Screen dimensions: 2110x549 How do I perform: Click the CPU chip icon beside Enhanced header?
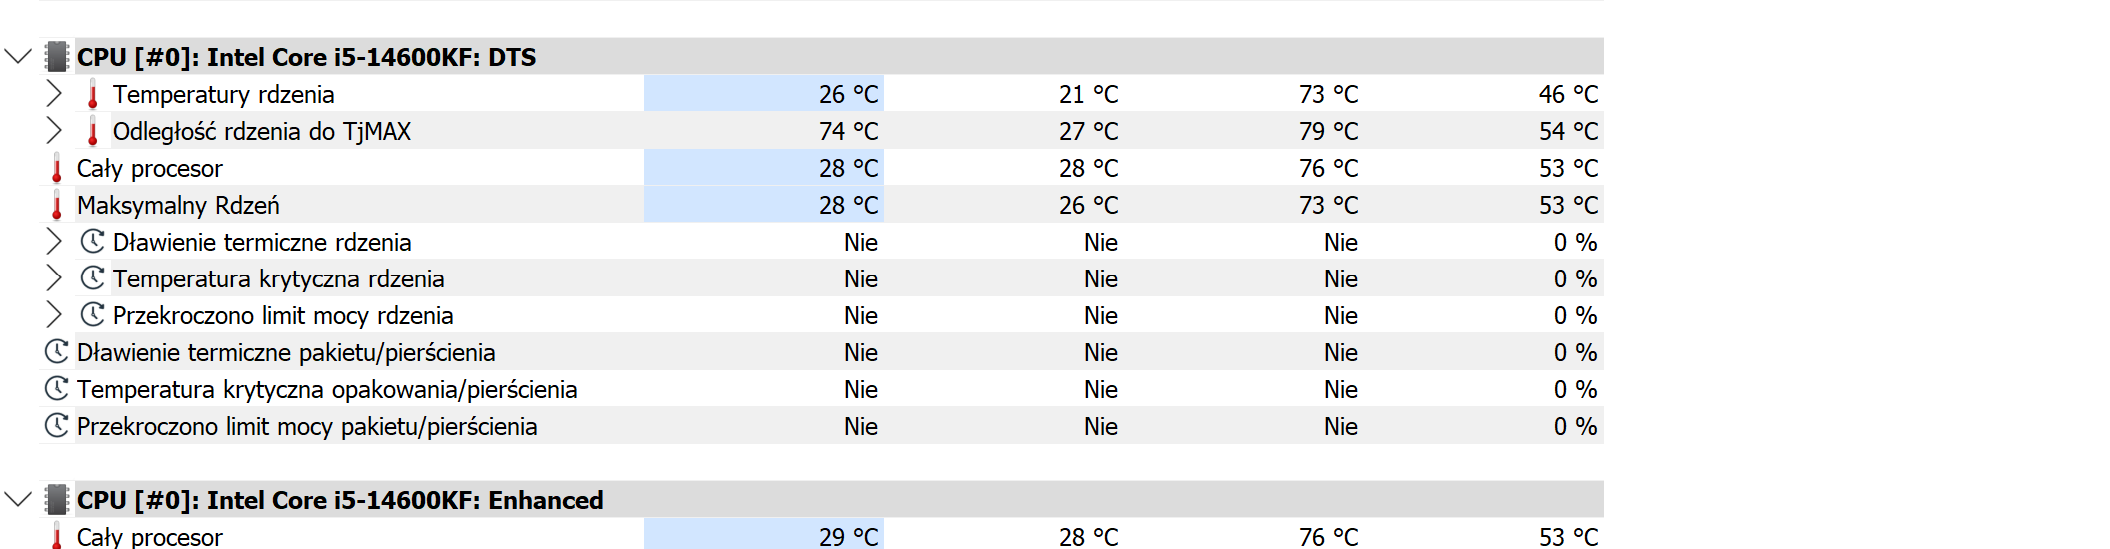pos(57,499)
